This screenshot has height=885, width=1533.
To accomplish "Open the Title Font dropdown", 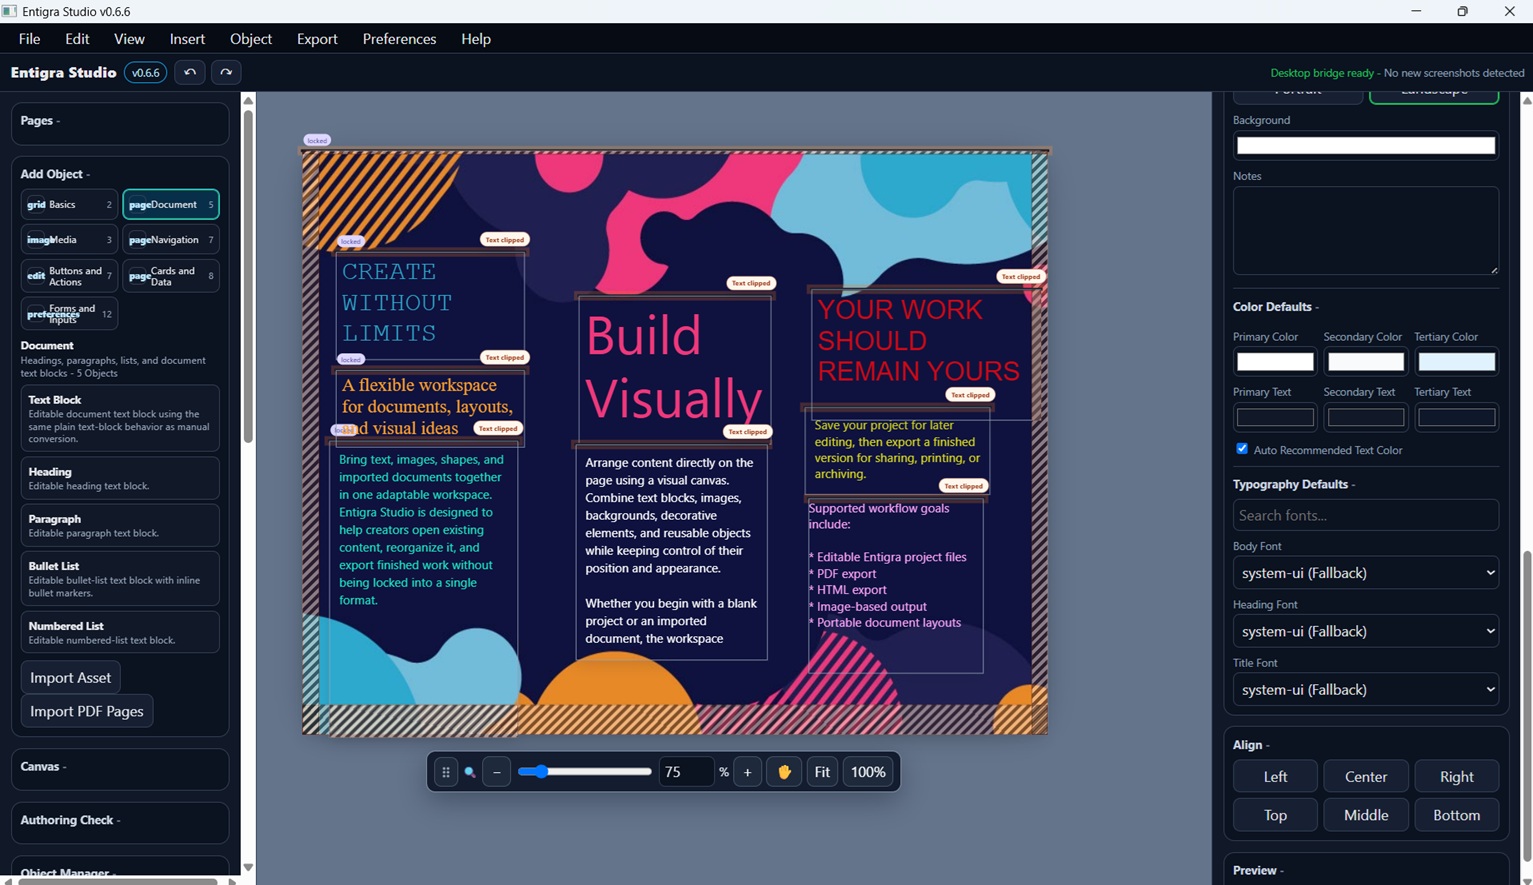I will pos(1366,689).
